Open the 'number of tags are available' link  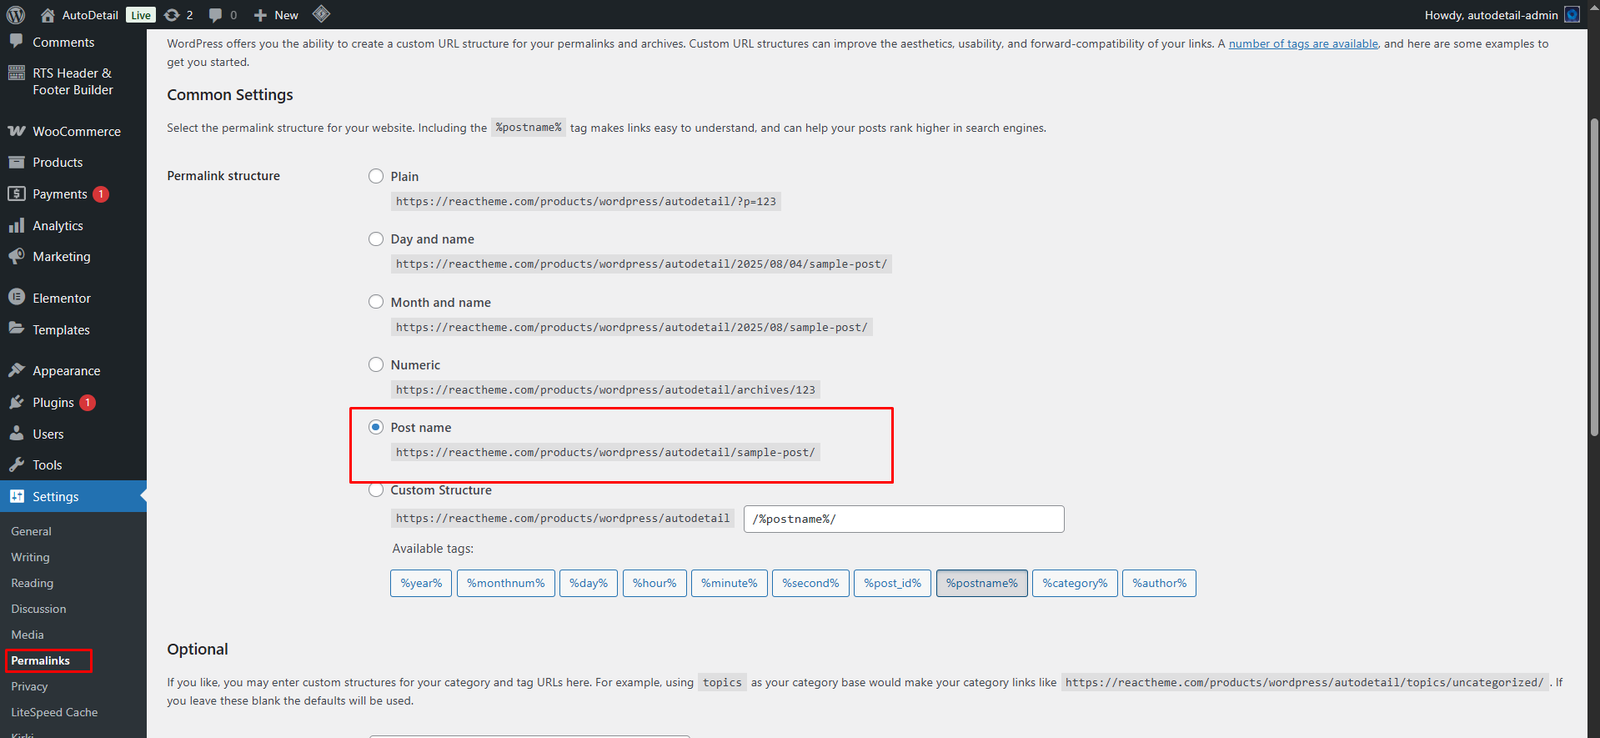click(1303, 44)
